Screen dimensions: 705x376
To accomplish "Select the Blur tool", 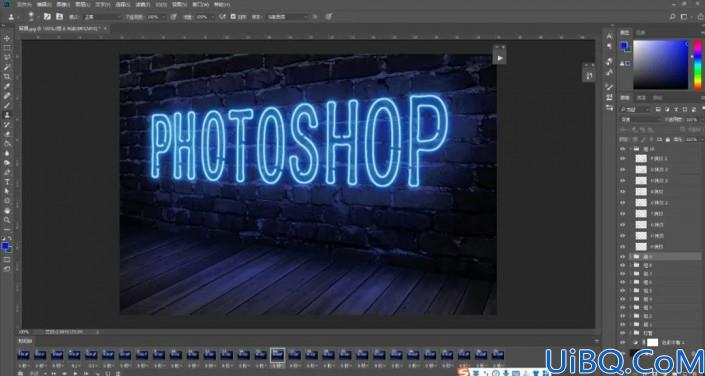I will (x=7, y=153).
